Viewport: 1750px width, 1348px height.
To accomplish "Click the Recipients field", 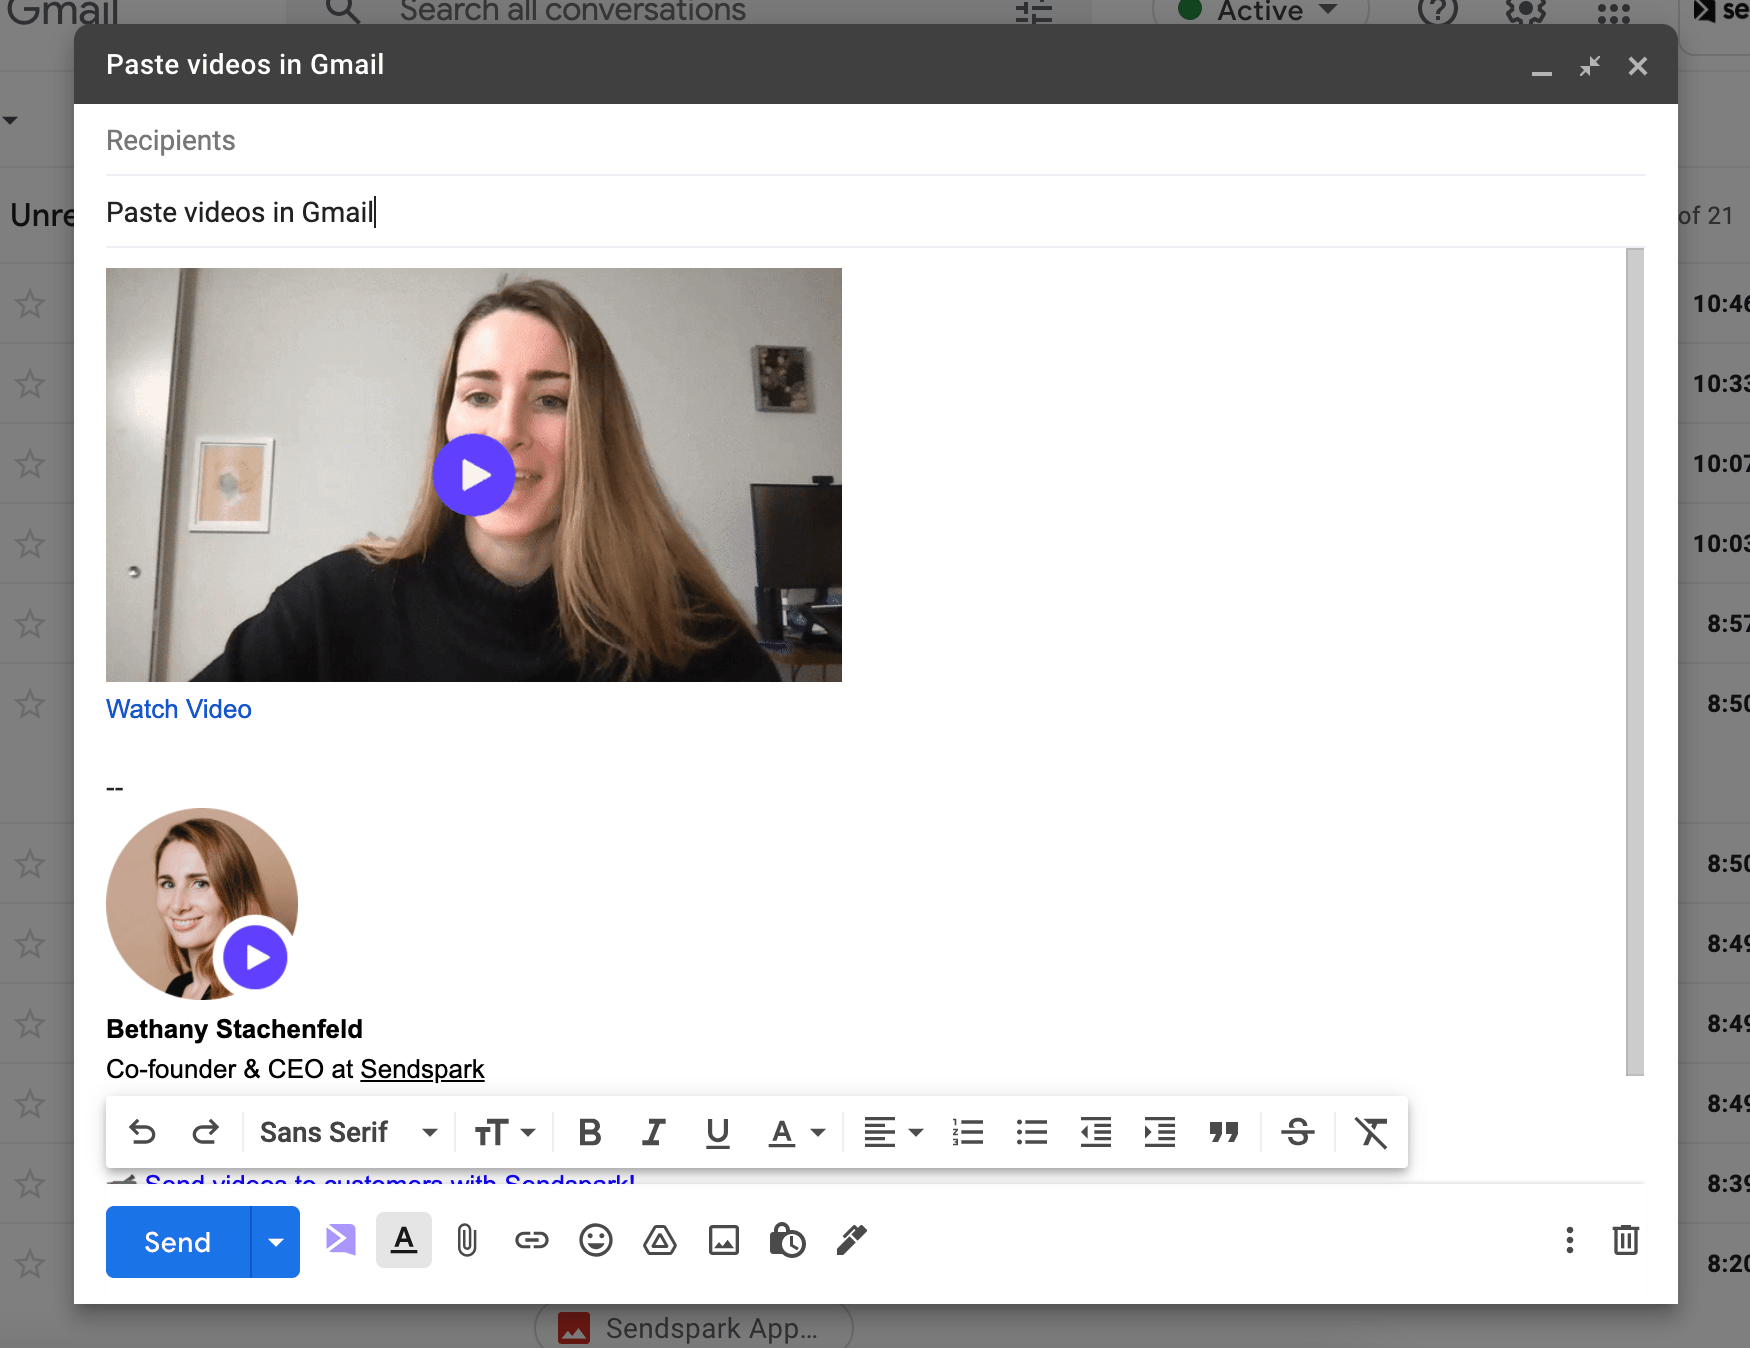I will pos(876,140).
